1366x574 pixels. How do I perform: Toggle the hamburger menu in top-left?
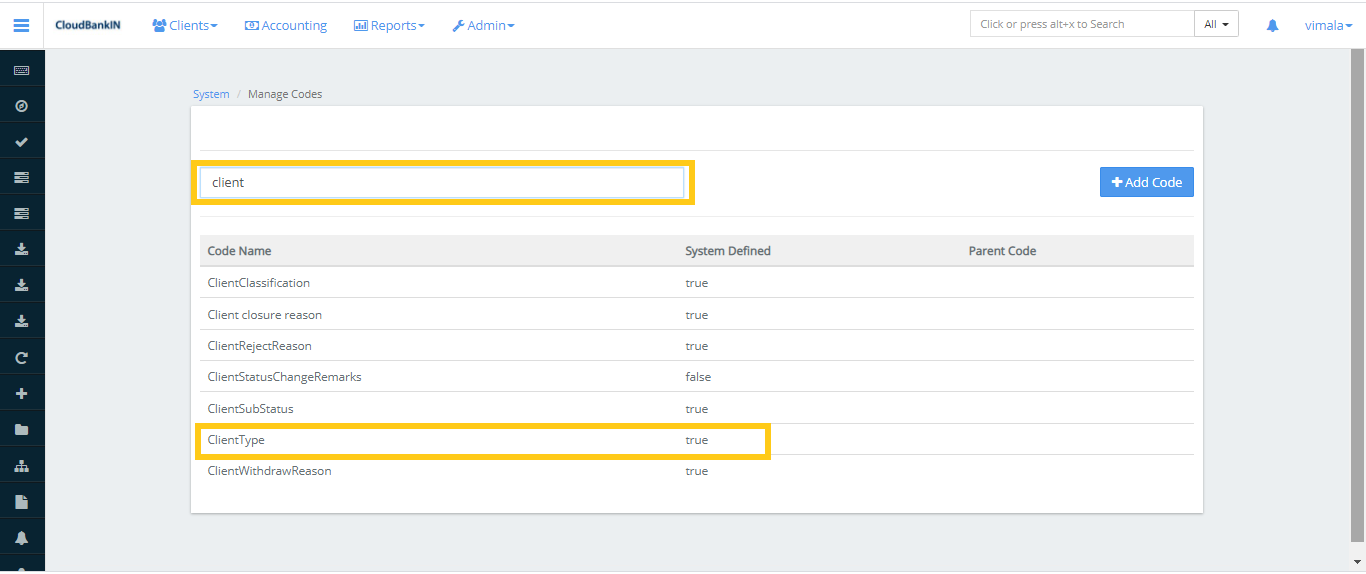click(21, 25)
